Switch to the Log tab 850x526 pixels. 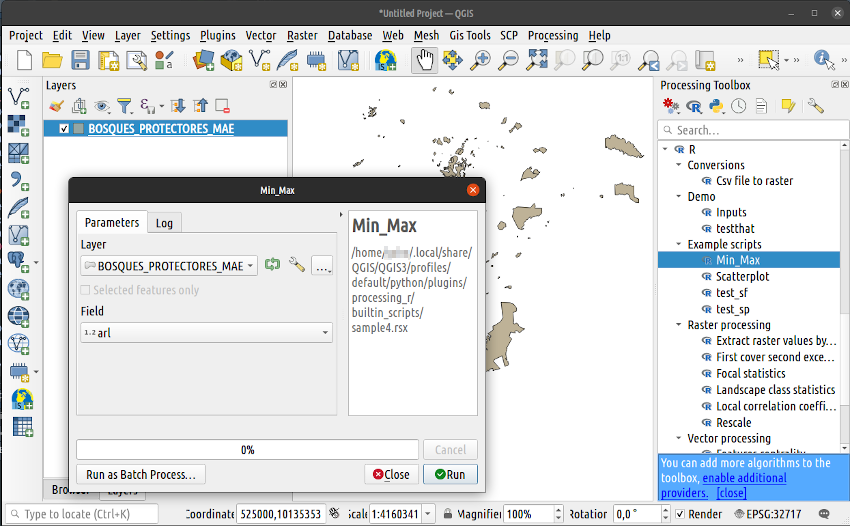pos(164,223)
